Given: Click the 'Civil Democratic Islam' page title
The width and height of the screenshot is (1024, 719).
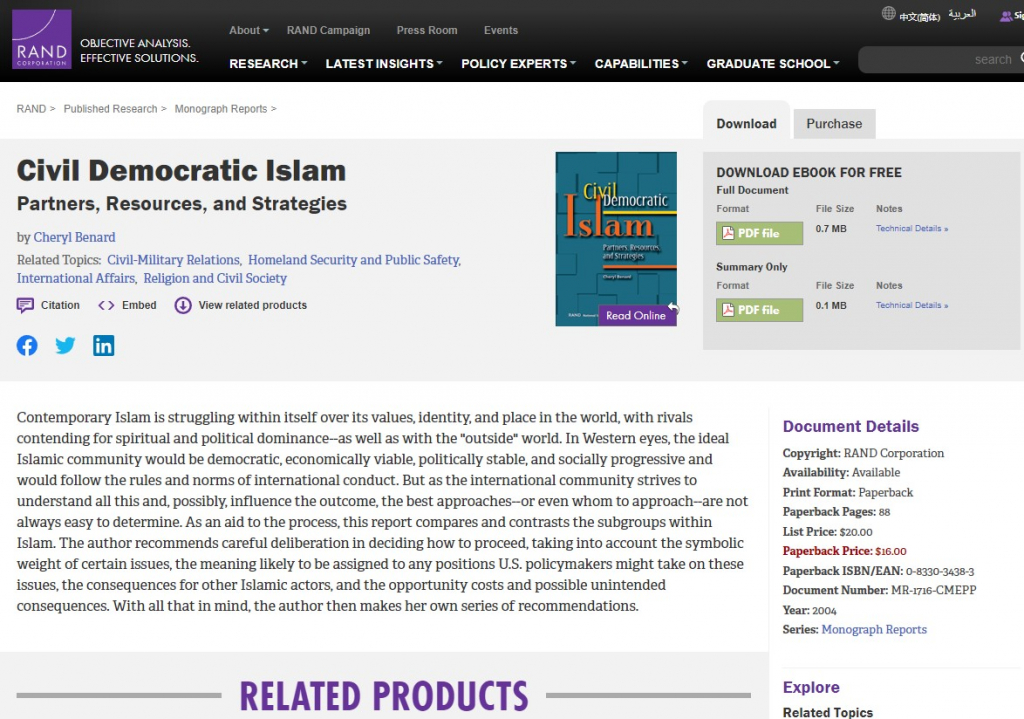Looking at the screenshot, I should tap(182, 170).
